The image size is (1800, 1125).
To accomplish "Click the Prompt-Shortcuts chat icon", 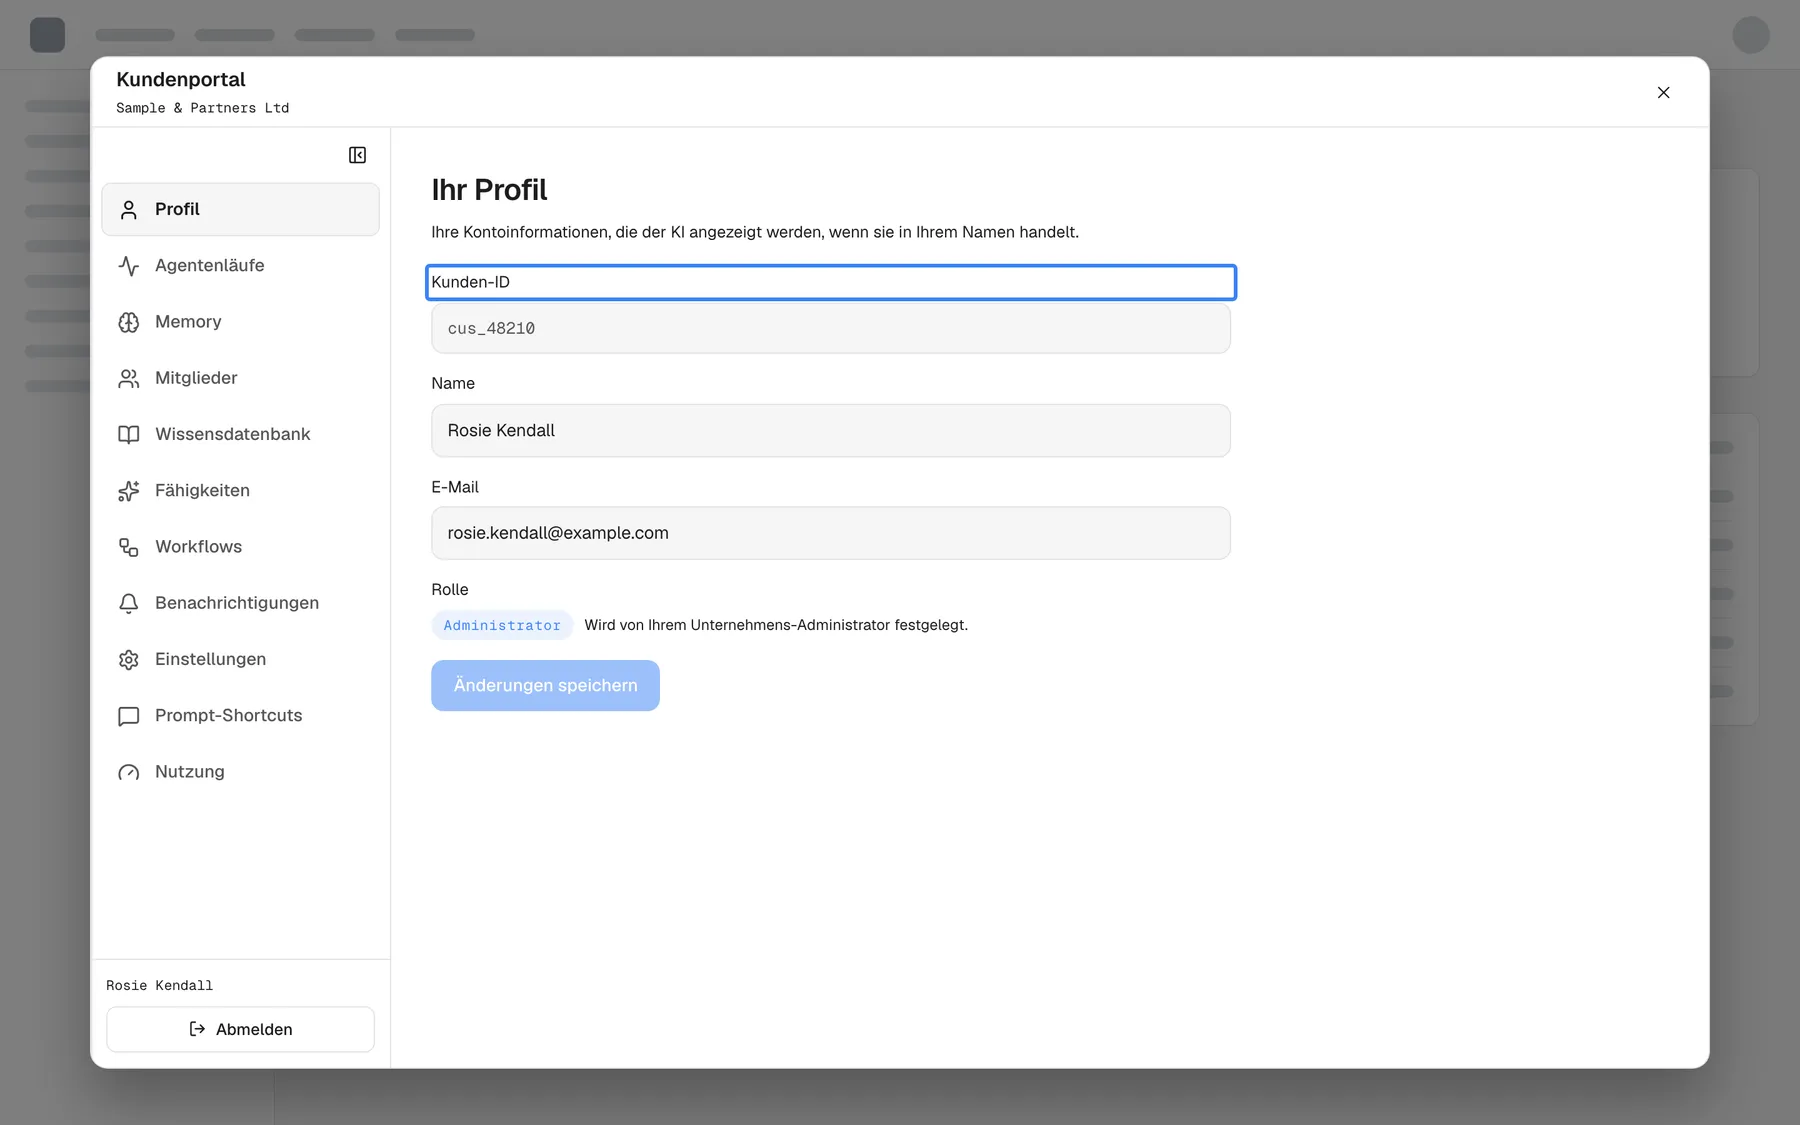I will click(129, 716).
